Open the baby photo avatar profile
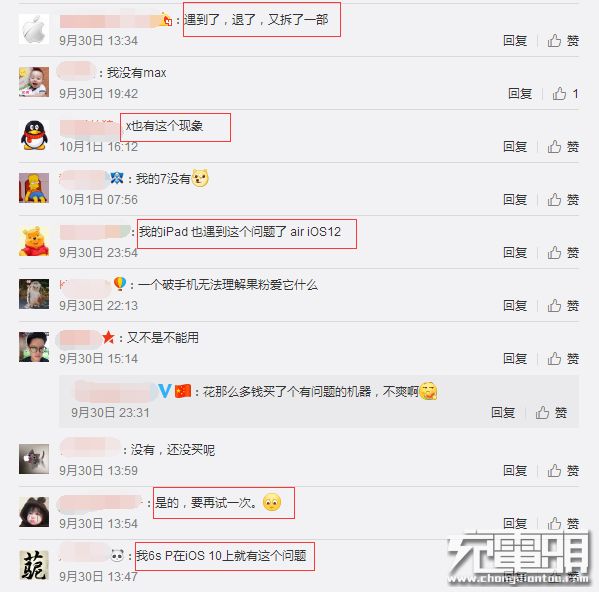Image resolution: width=599 pixels, height=592 pixels. (x=34, y=82)
